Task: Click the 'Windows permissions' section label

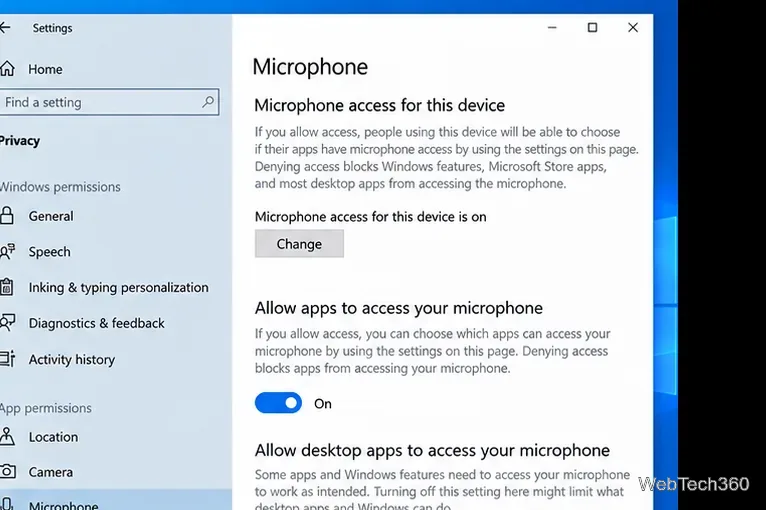Action: pyautogui.click(x=60, y=187)
